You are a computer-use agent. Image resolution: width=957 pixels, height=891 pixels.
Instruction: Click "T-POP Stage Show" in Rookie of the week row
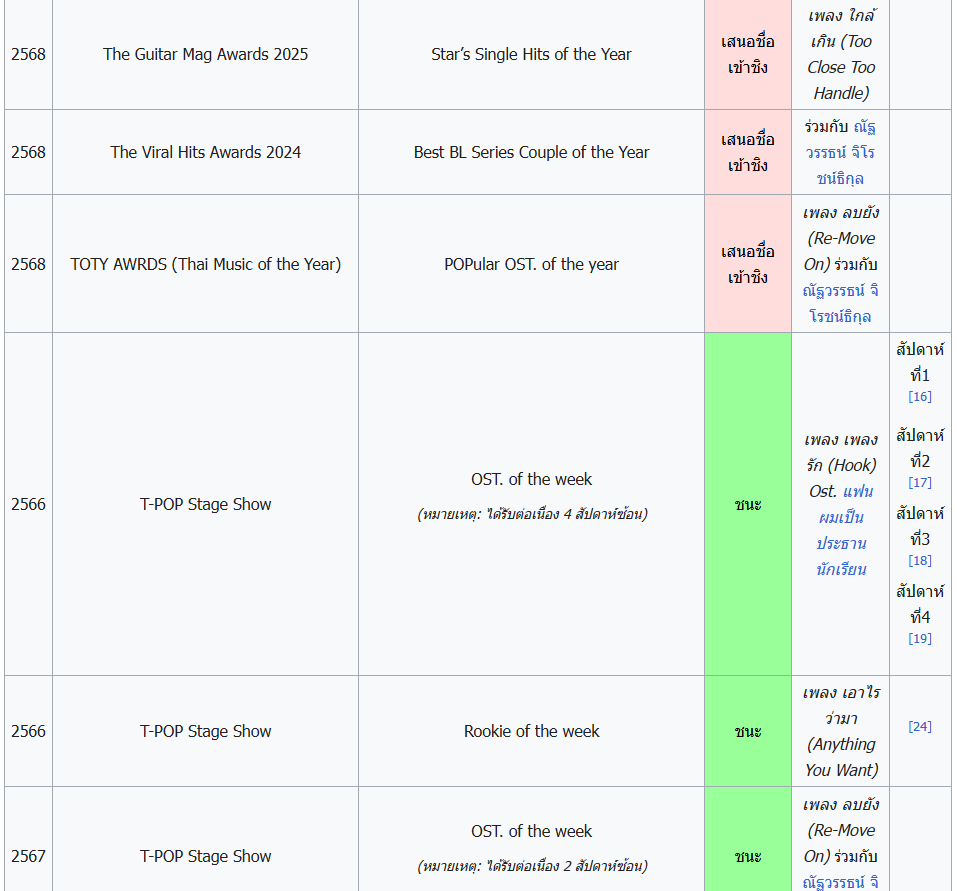pos(206,731)
